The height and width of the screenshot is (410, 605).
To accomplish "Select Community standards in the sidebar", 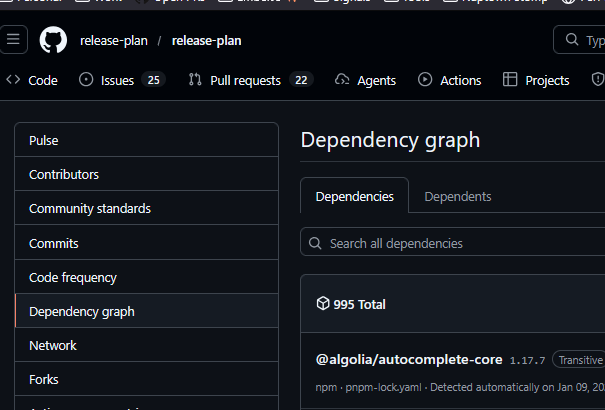I will pyautogui.click(x=147, y=208).
